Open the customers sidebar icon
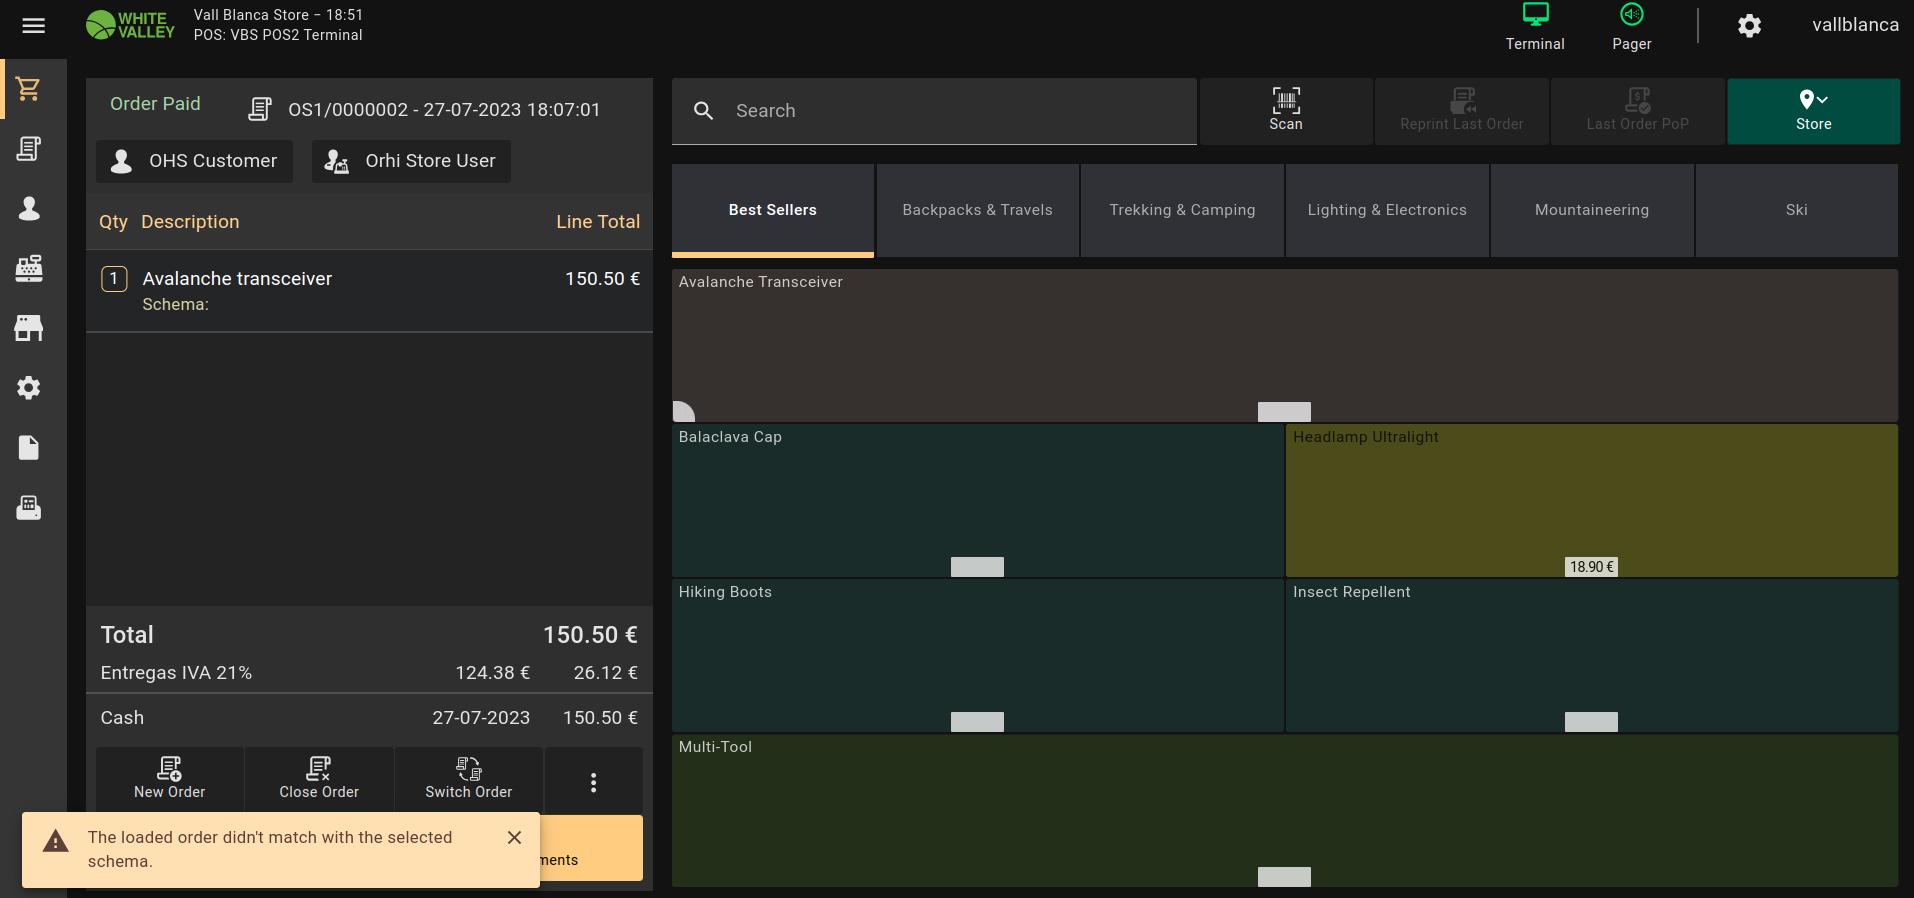The width and height of the screenshot is (1914, 898). (x=29, y=208)
